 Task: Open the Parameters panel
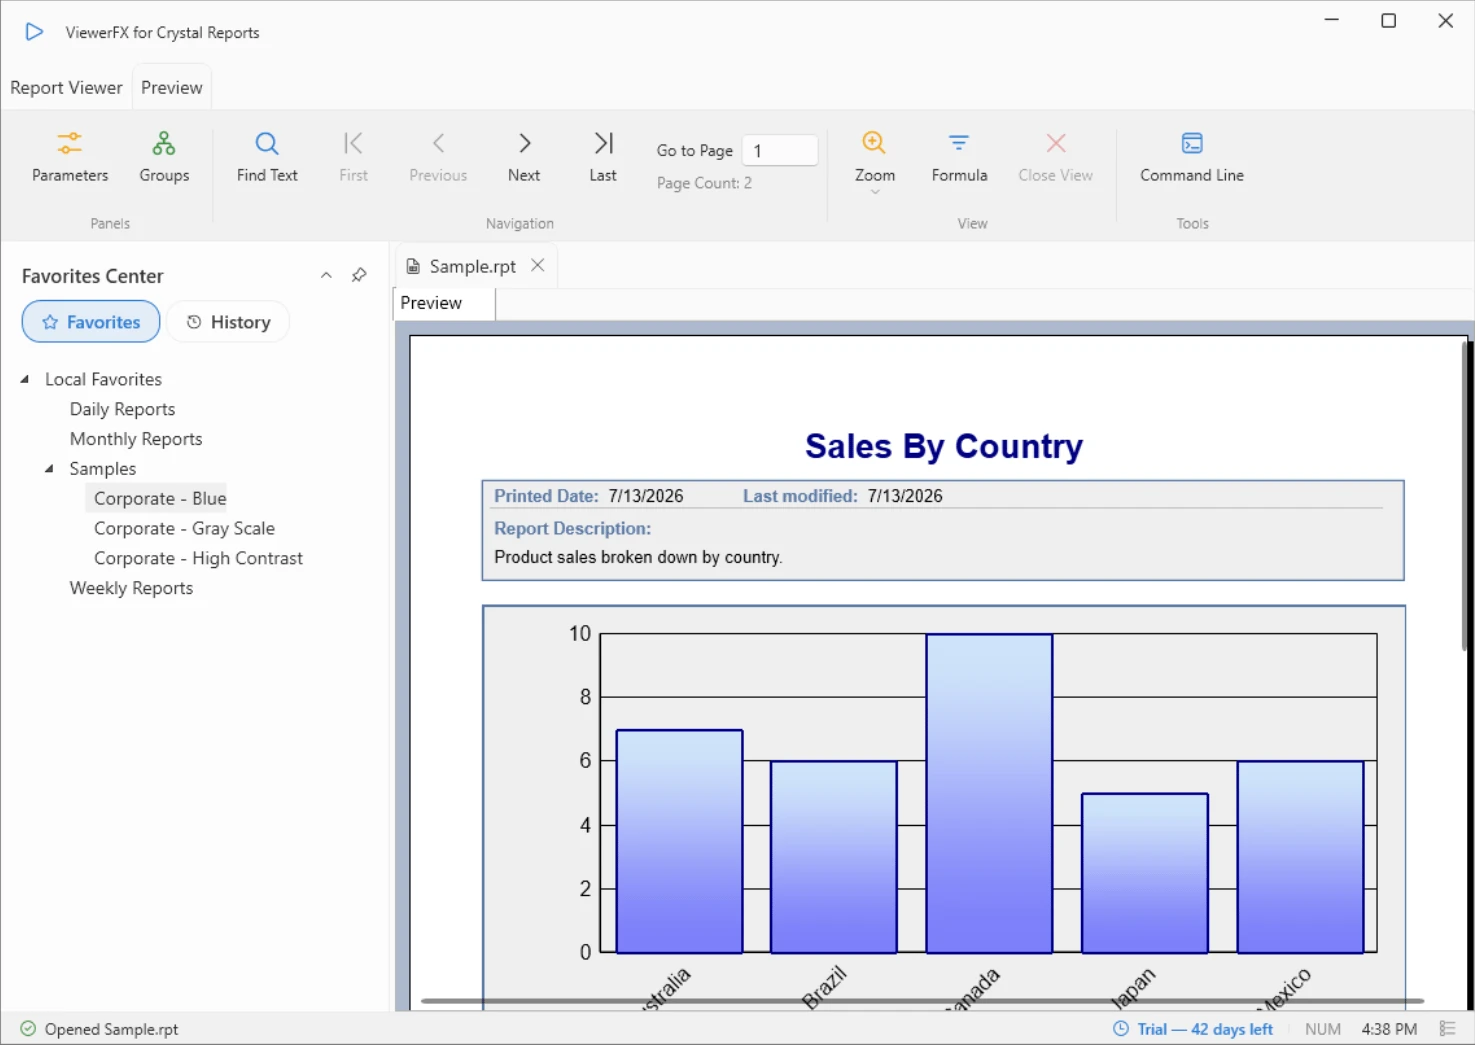70,157
